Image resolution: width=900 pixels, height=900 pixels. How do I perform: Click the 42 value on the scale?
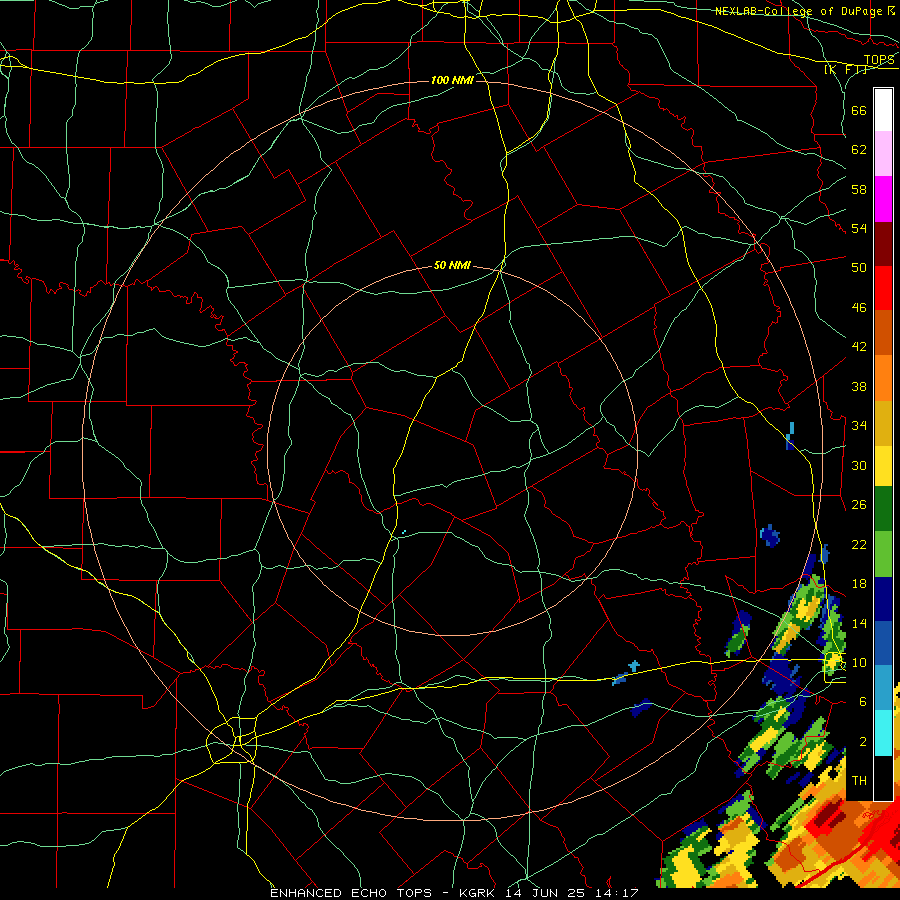pyautogui.click(x=859, y=347)
